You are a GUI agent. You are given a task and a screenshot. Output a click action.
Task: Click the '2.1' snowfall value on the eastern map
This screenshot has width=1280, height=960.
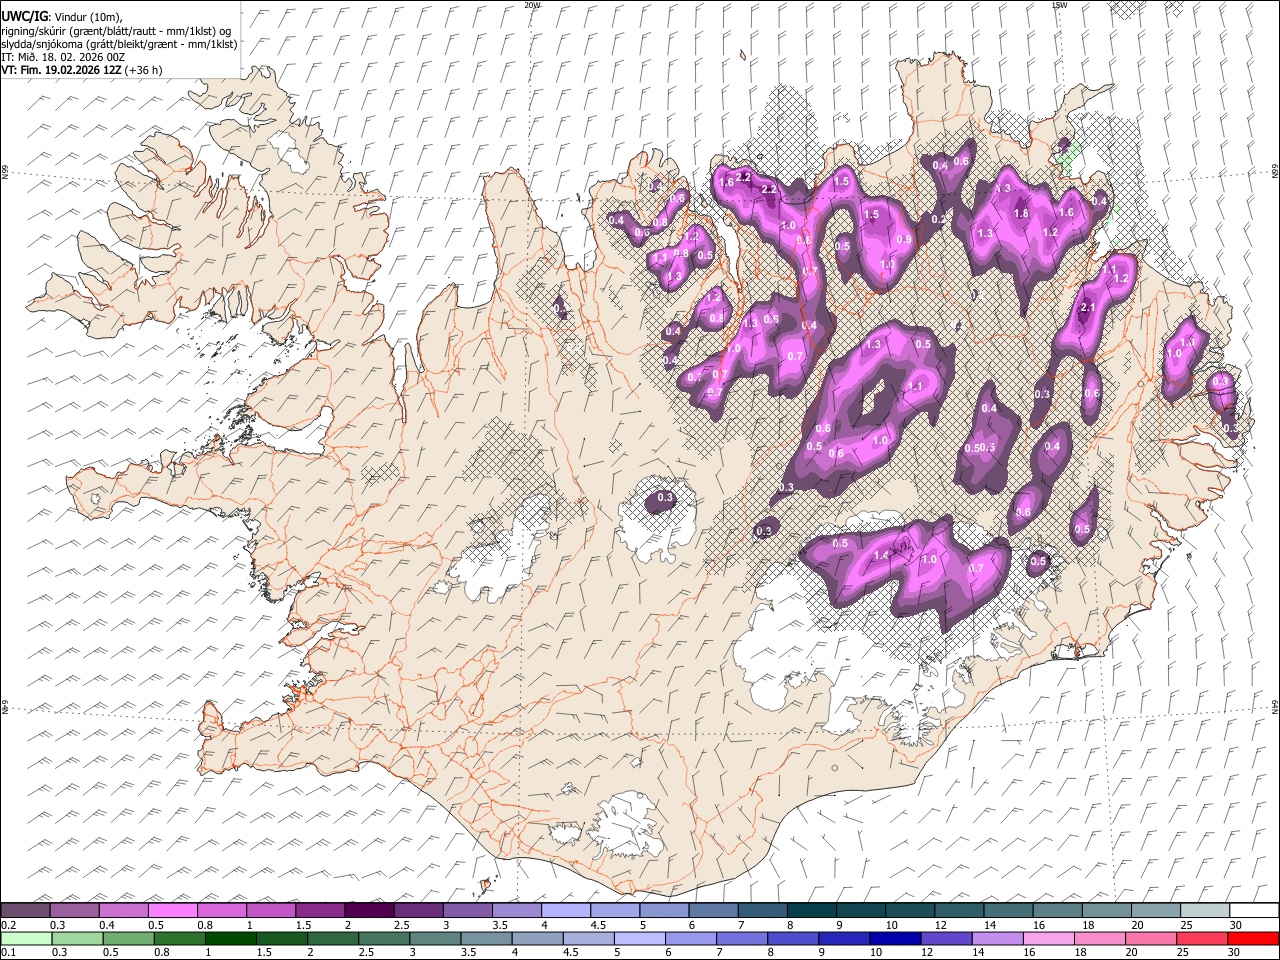[1089, 308]
